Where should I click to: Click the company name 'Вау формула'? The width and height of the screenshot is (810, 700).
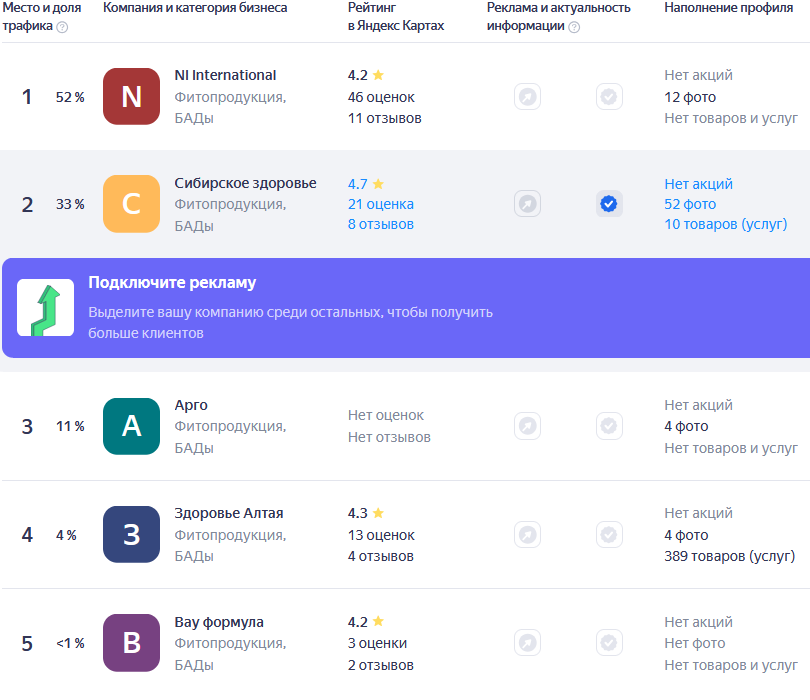(x=219, y=622)
